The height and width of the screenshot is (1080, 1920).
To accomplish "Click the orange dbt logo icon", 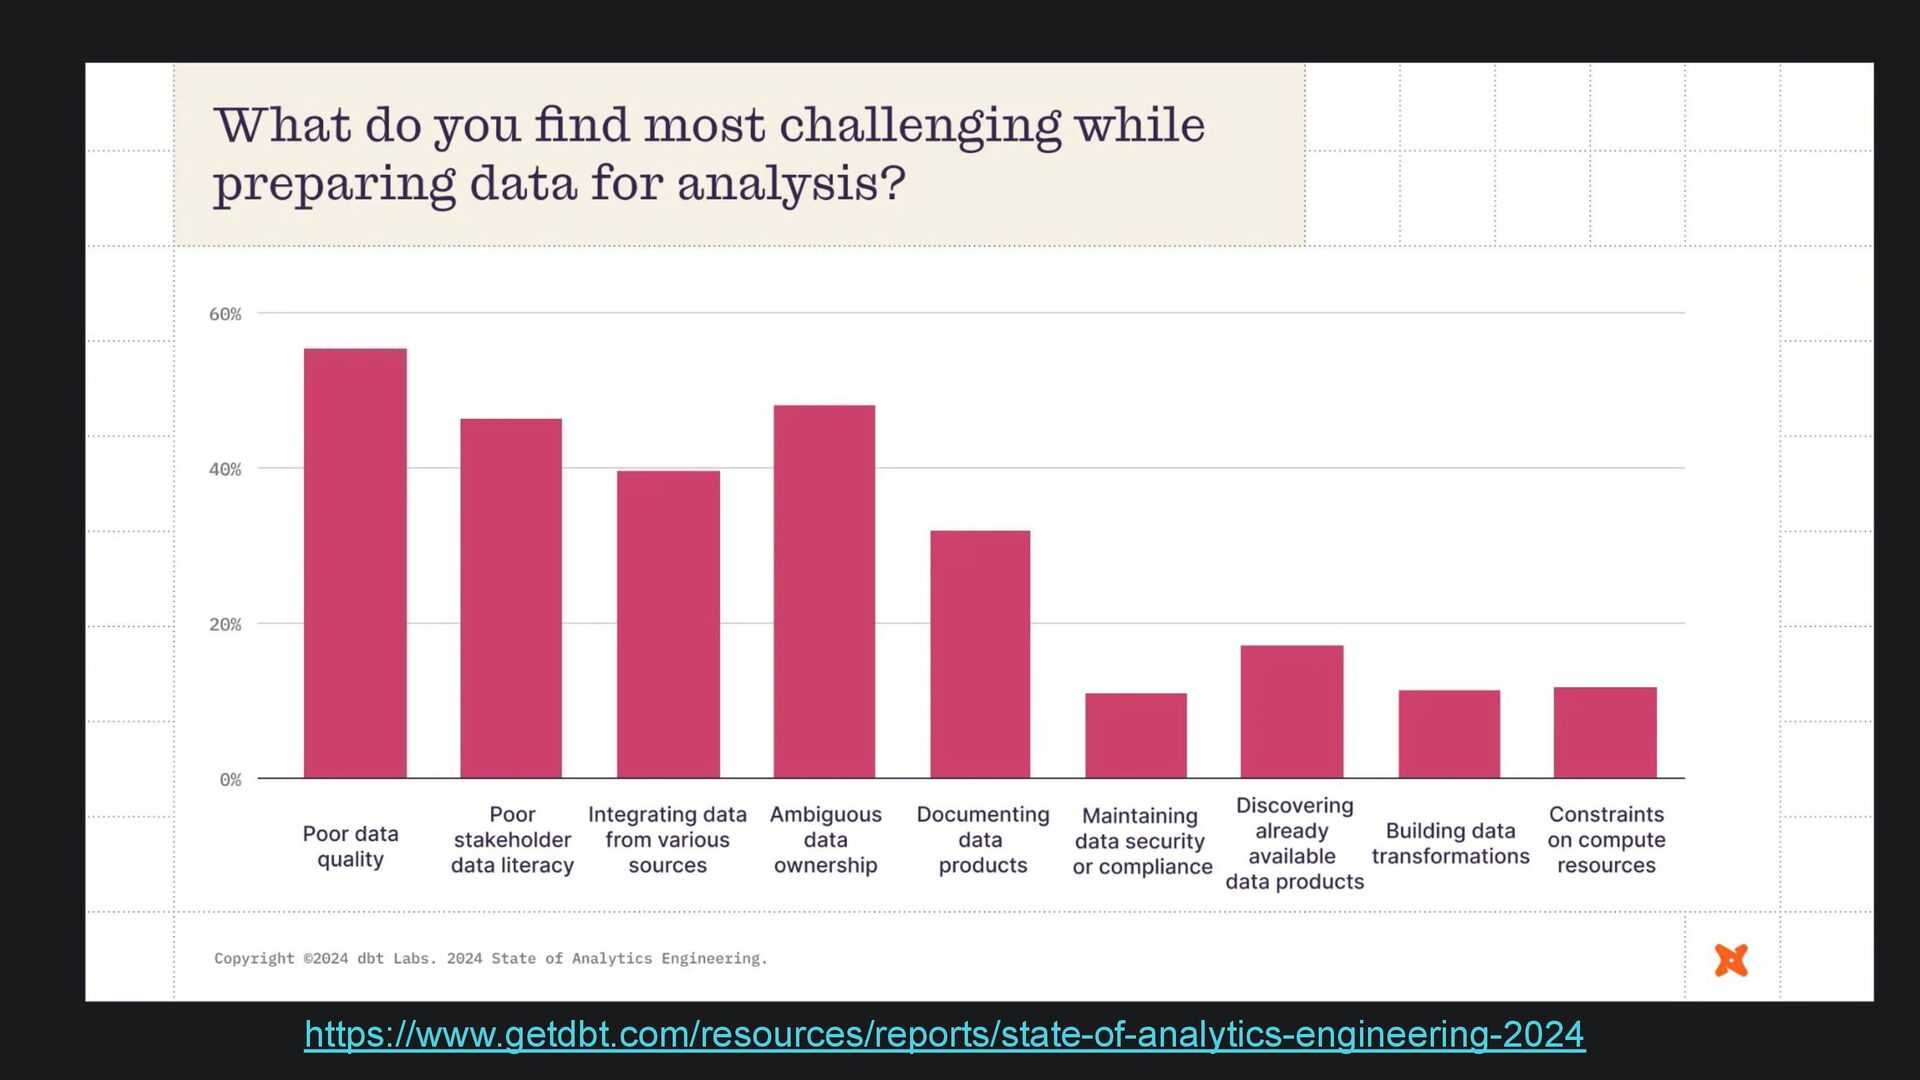I will pos(1731,960).
